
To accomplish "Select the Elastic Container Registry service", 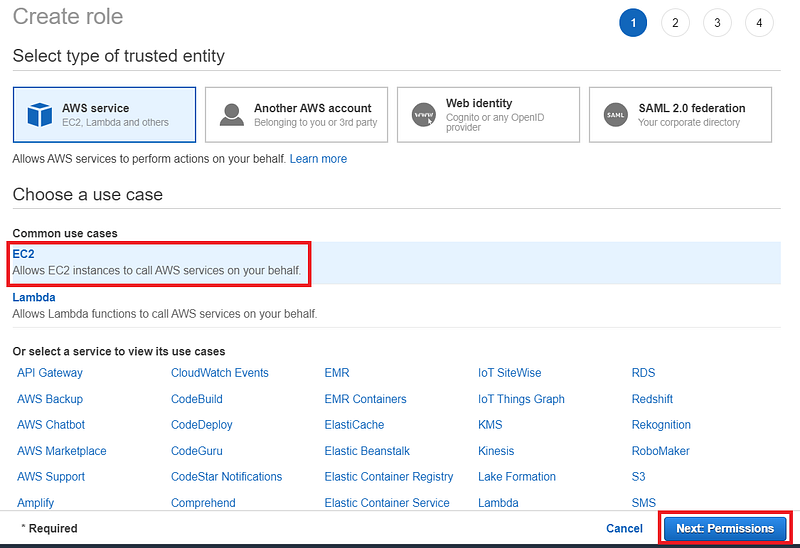I will click(389, 477).
